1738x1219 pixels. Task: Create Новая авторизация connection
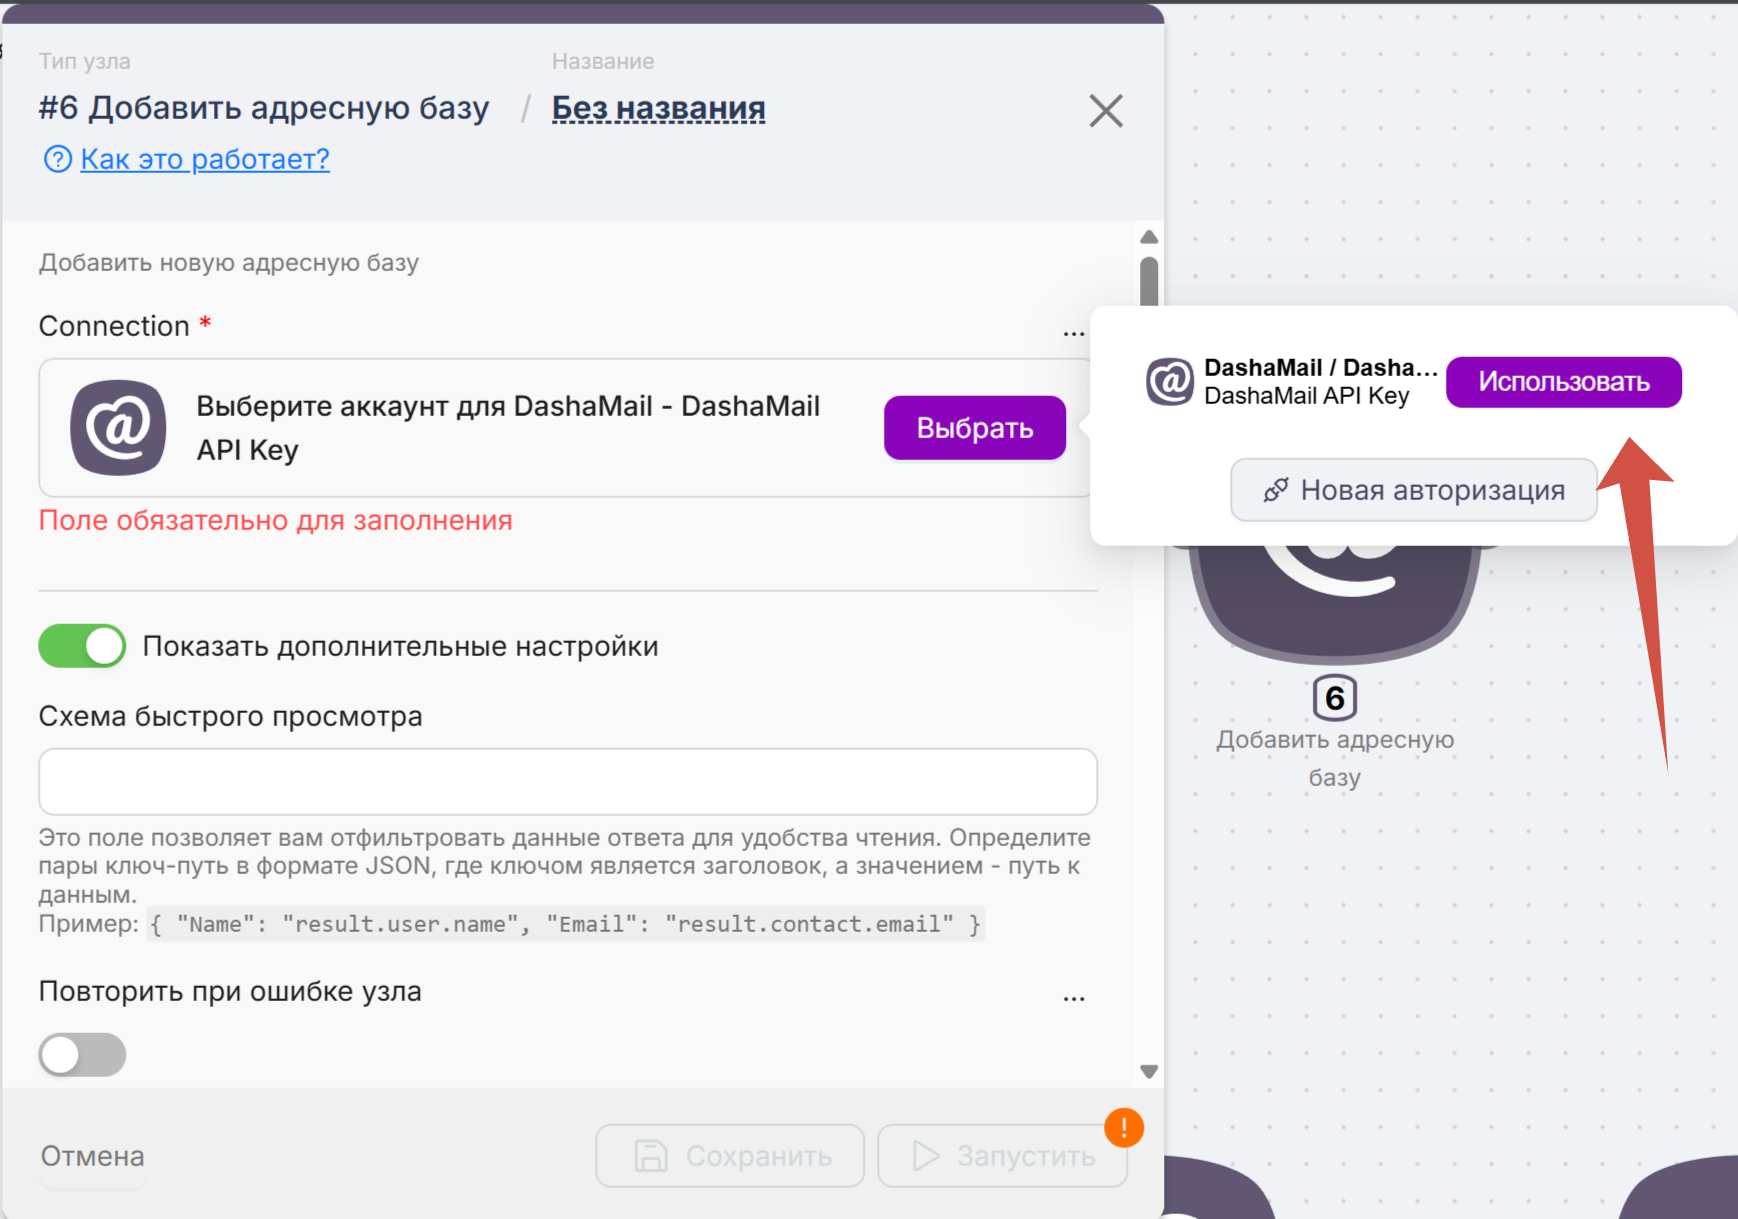1413,490
